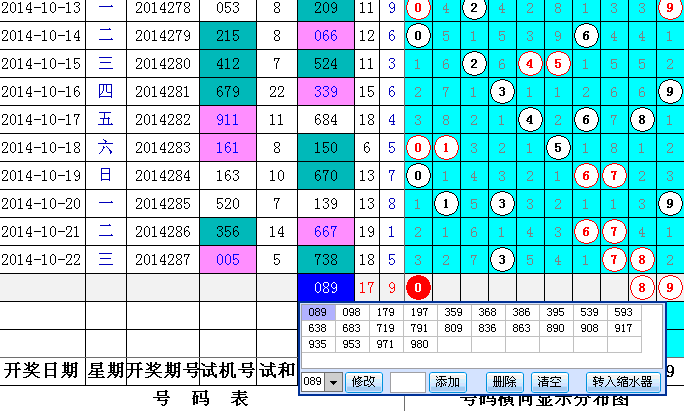Open the 089 number dropdown
The width and height of the screenshot is (684, 411).
click(x=333, y=382)
